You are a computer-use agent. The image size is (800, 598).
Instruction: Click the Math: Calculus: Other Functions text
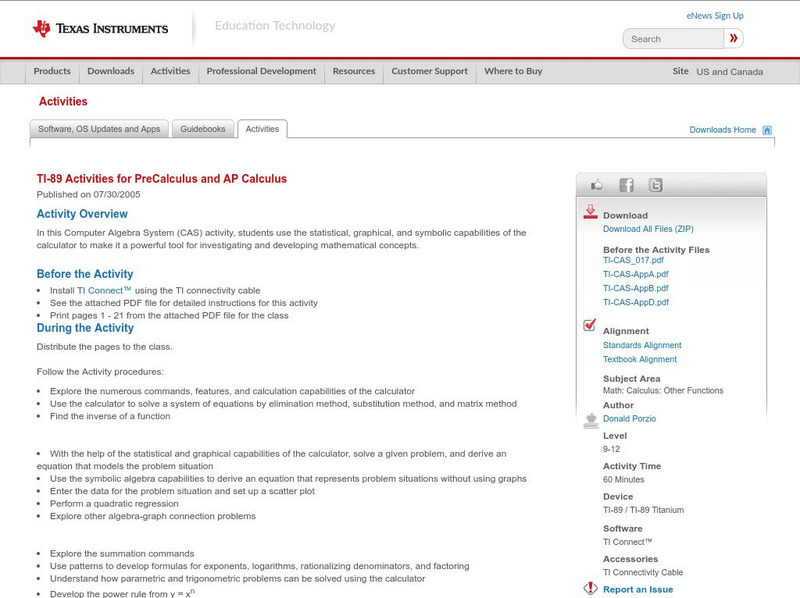pyautogui.click(x=663, y=391)
